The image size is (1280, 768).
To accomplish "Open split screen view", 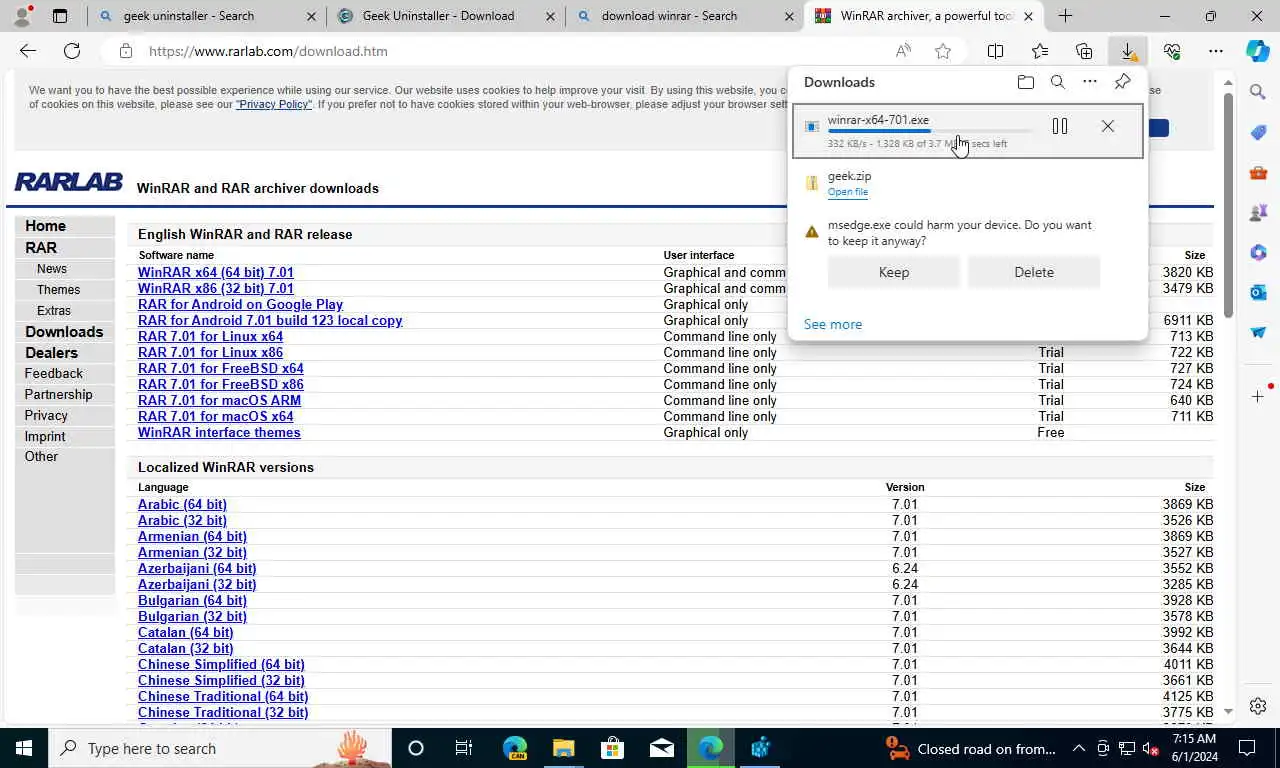I will click(995, 51).
